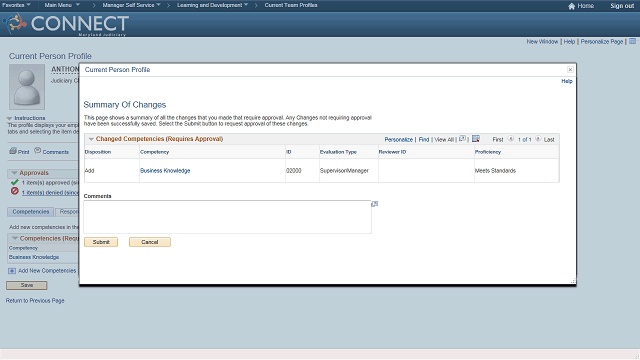Open the Comments field pop-out editor icon
This screenshot has height=360, width=640.
click(375, 204)
